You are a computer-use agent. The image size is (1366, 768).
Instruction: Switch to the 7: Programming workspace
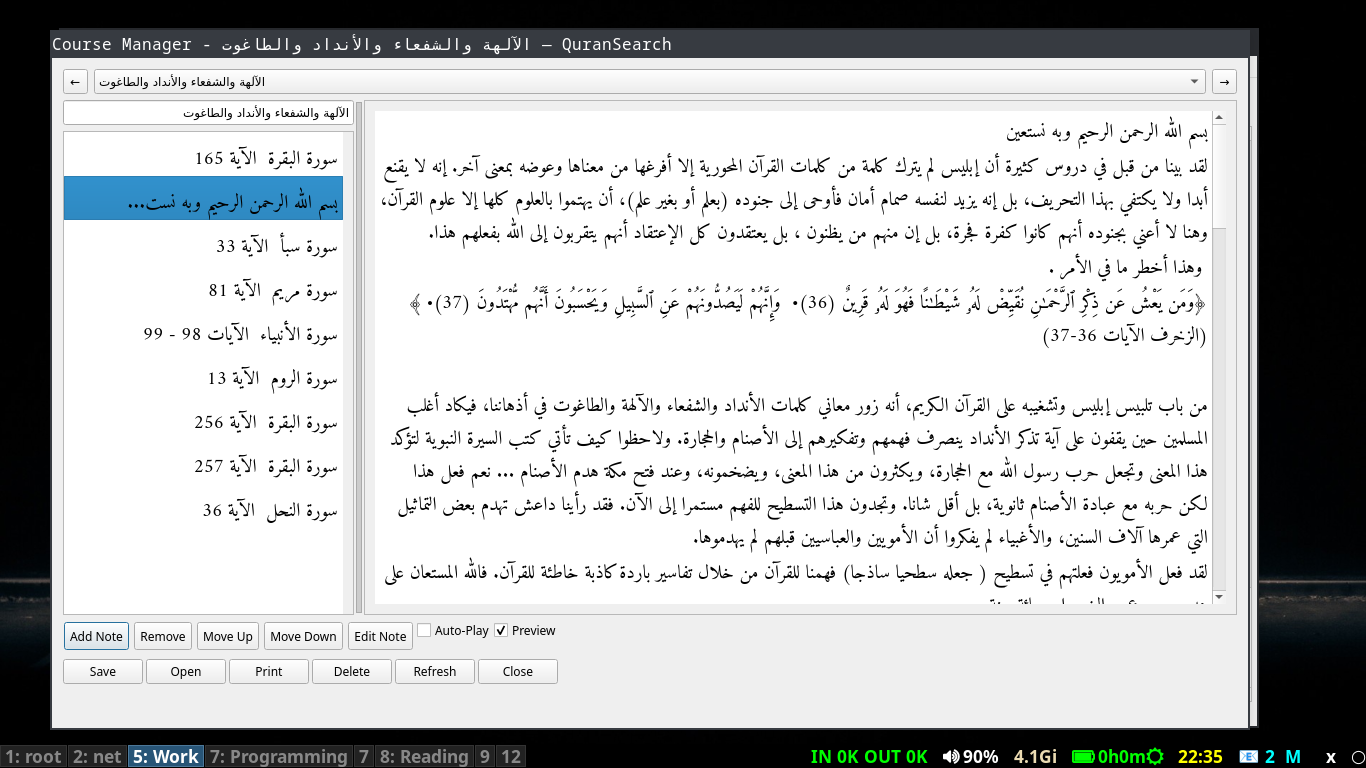(x=278, y=757)
